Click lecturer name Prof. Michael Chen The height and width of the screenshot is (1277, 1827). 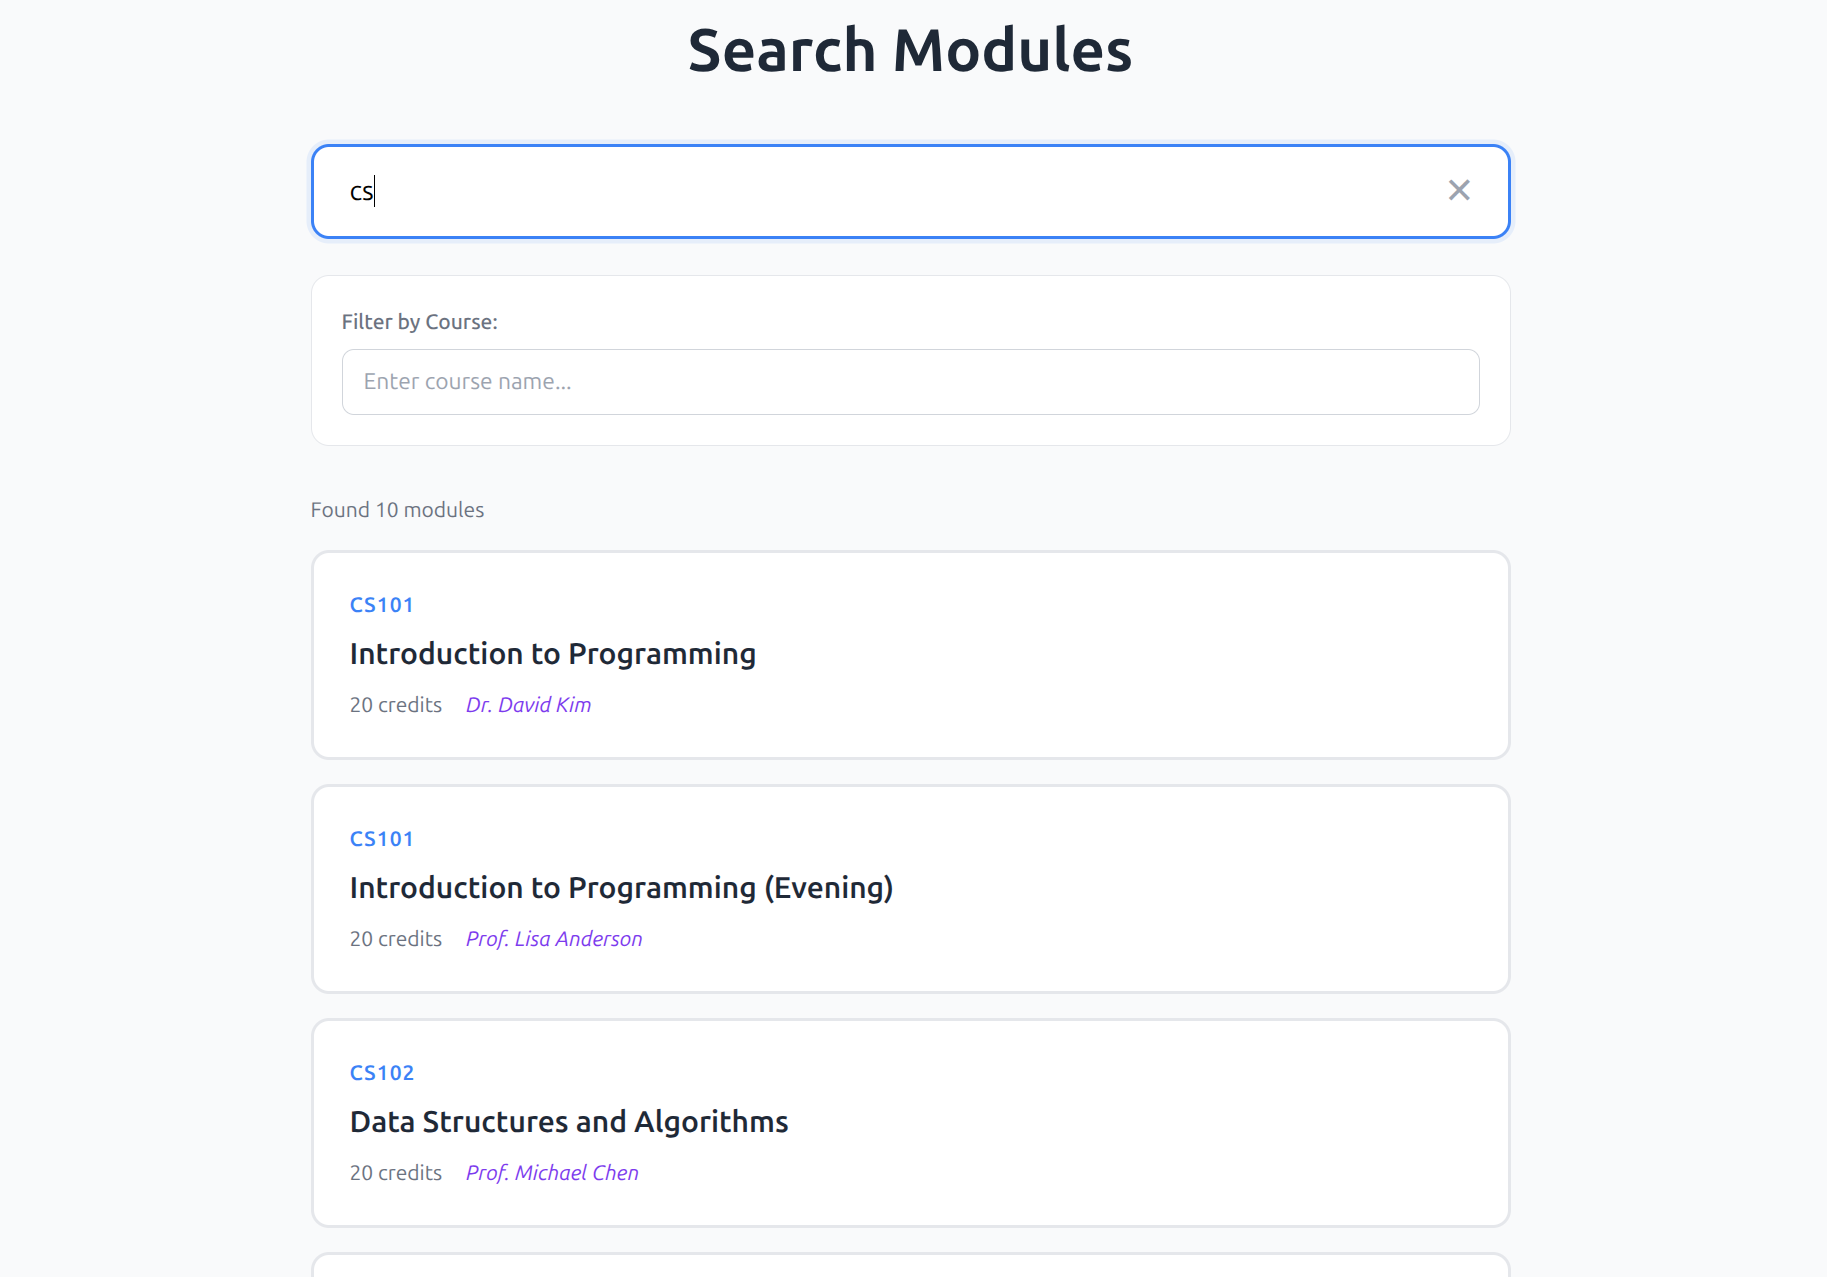[x=552, y=1173]
